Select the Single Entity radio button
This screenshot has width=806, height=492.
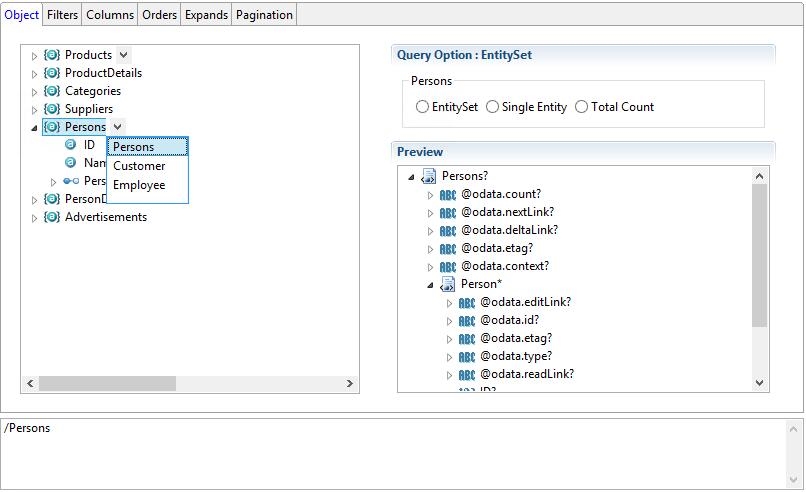(x=492, y=107)
